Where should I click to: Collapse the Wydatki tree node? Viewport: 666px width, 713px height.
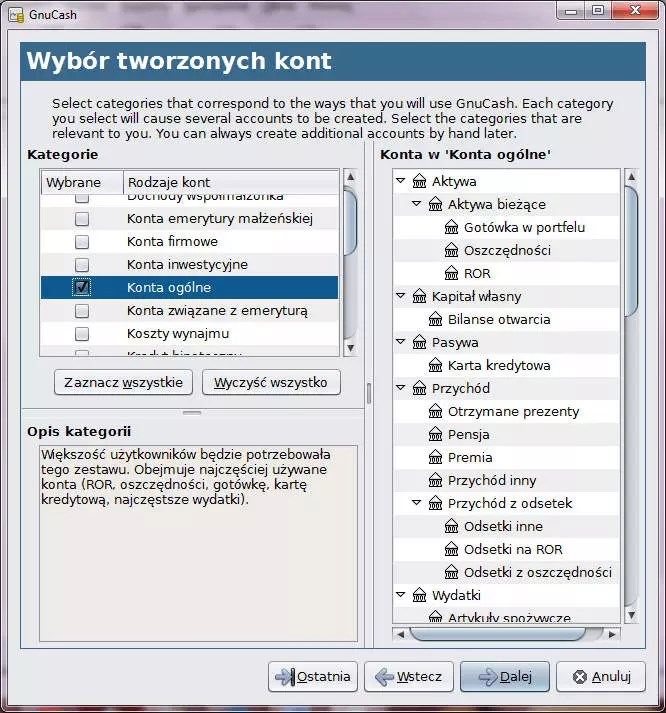coord(401,594)
